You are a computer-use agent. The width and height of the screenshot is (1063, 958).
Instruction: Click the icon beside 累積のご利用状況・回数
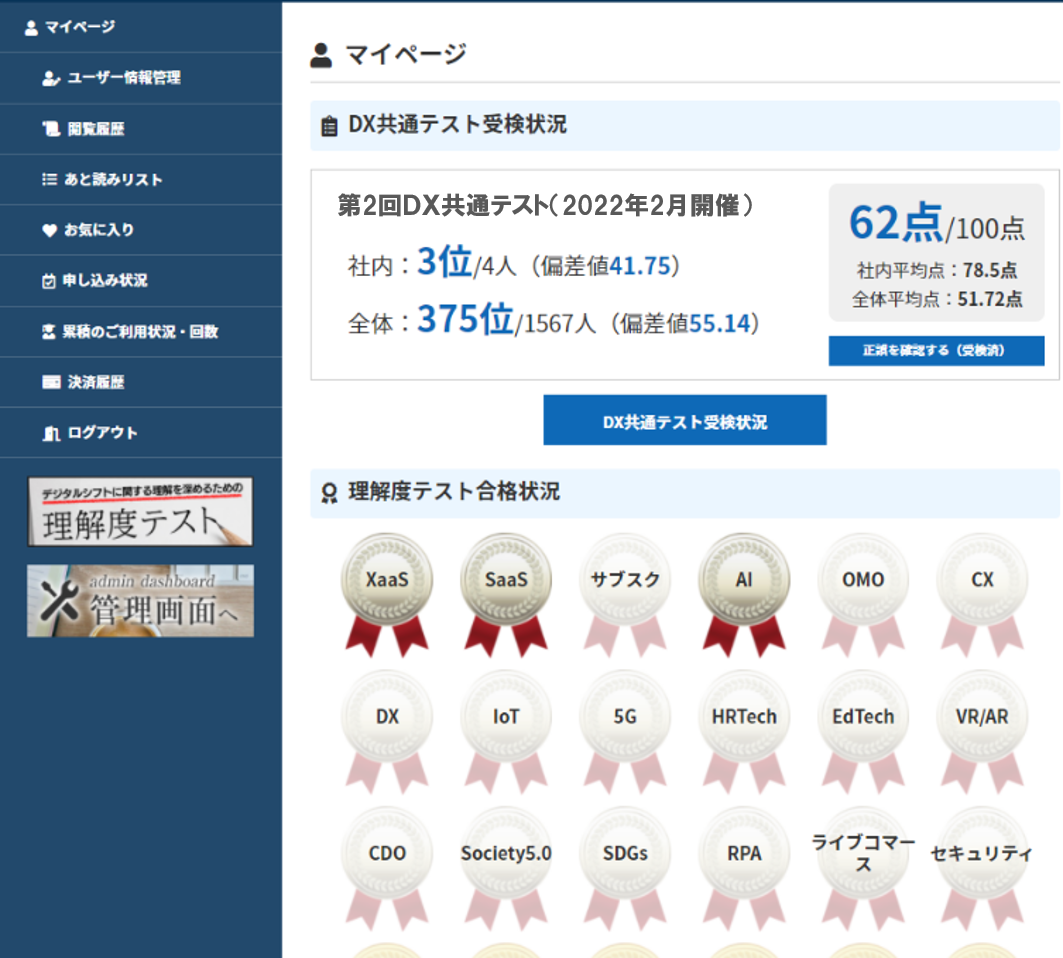coord(49,332)
